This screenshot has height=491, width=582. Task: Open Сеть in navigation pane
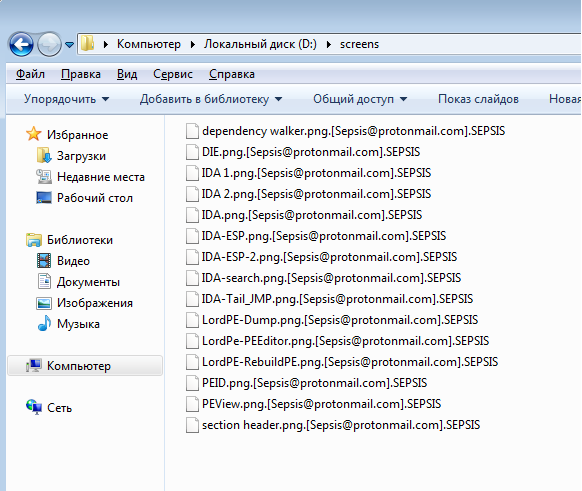59,408
